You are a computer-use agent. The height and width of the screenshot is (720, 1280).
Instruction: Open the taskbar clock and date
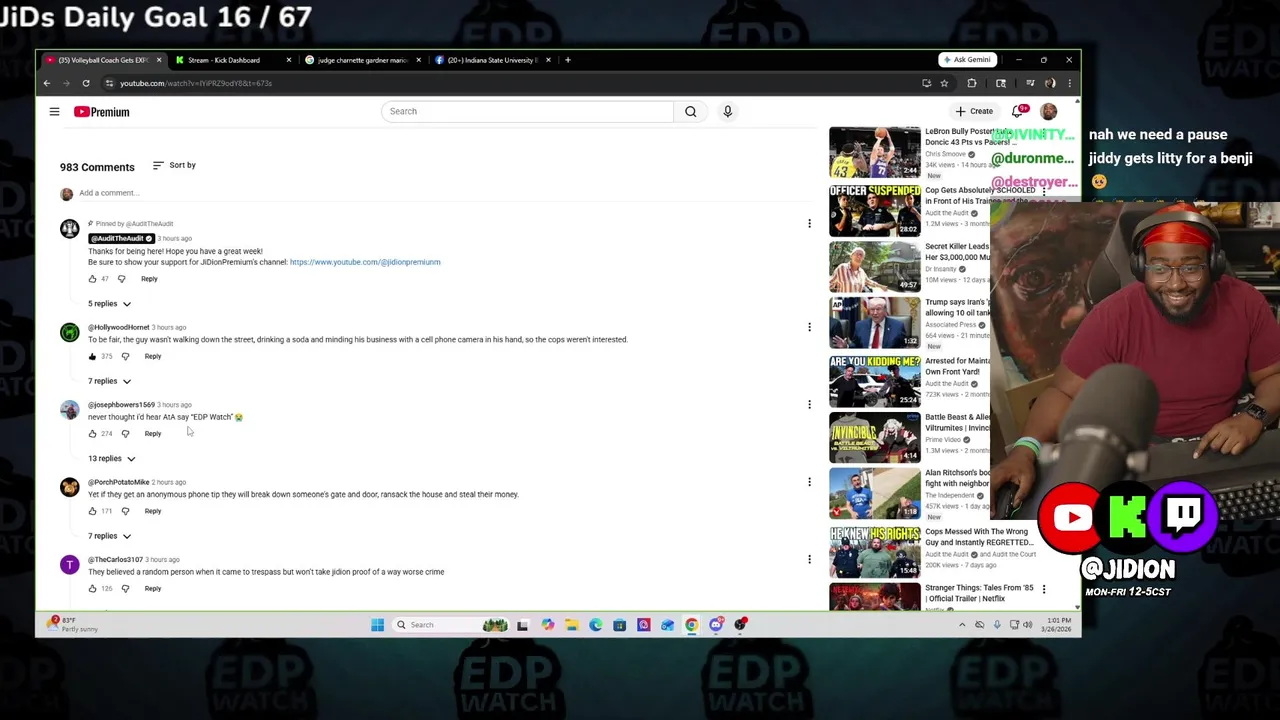click(1057, 625)
